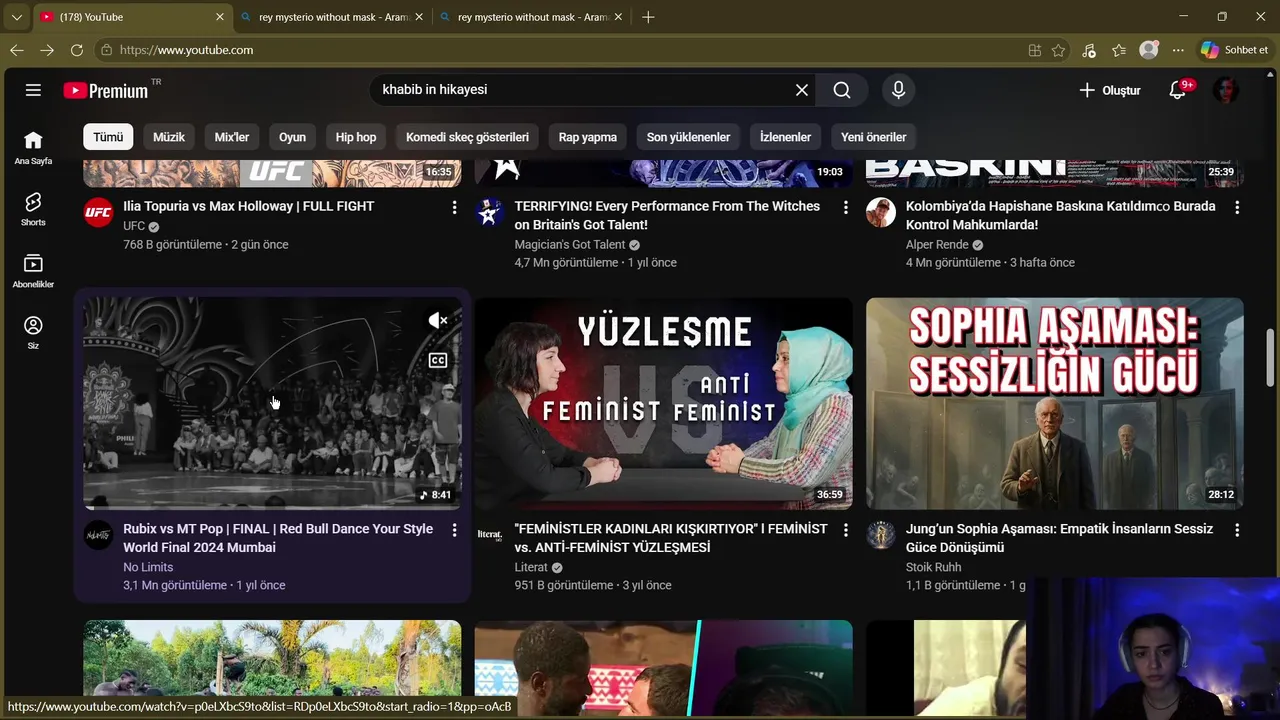This screenshot has height=720, width=1280.
Task: Select the Son yüklenenler chip
Action: tap(688, 137)
